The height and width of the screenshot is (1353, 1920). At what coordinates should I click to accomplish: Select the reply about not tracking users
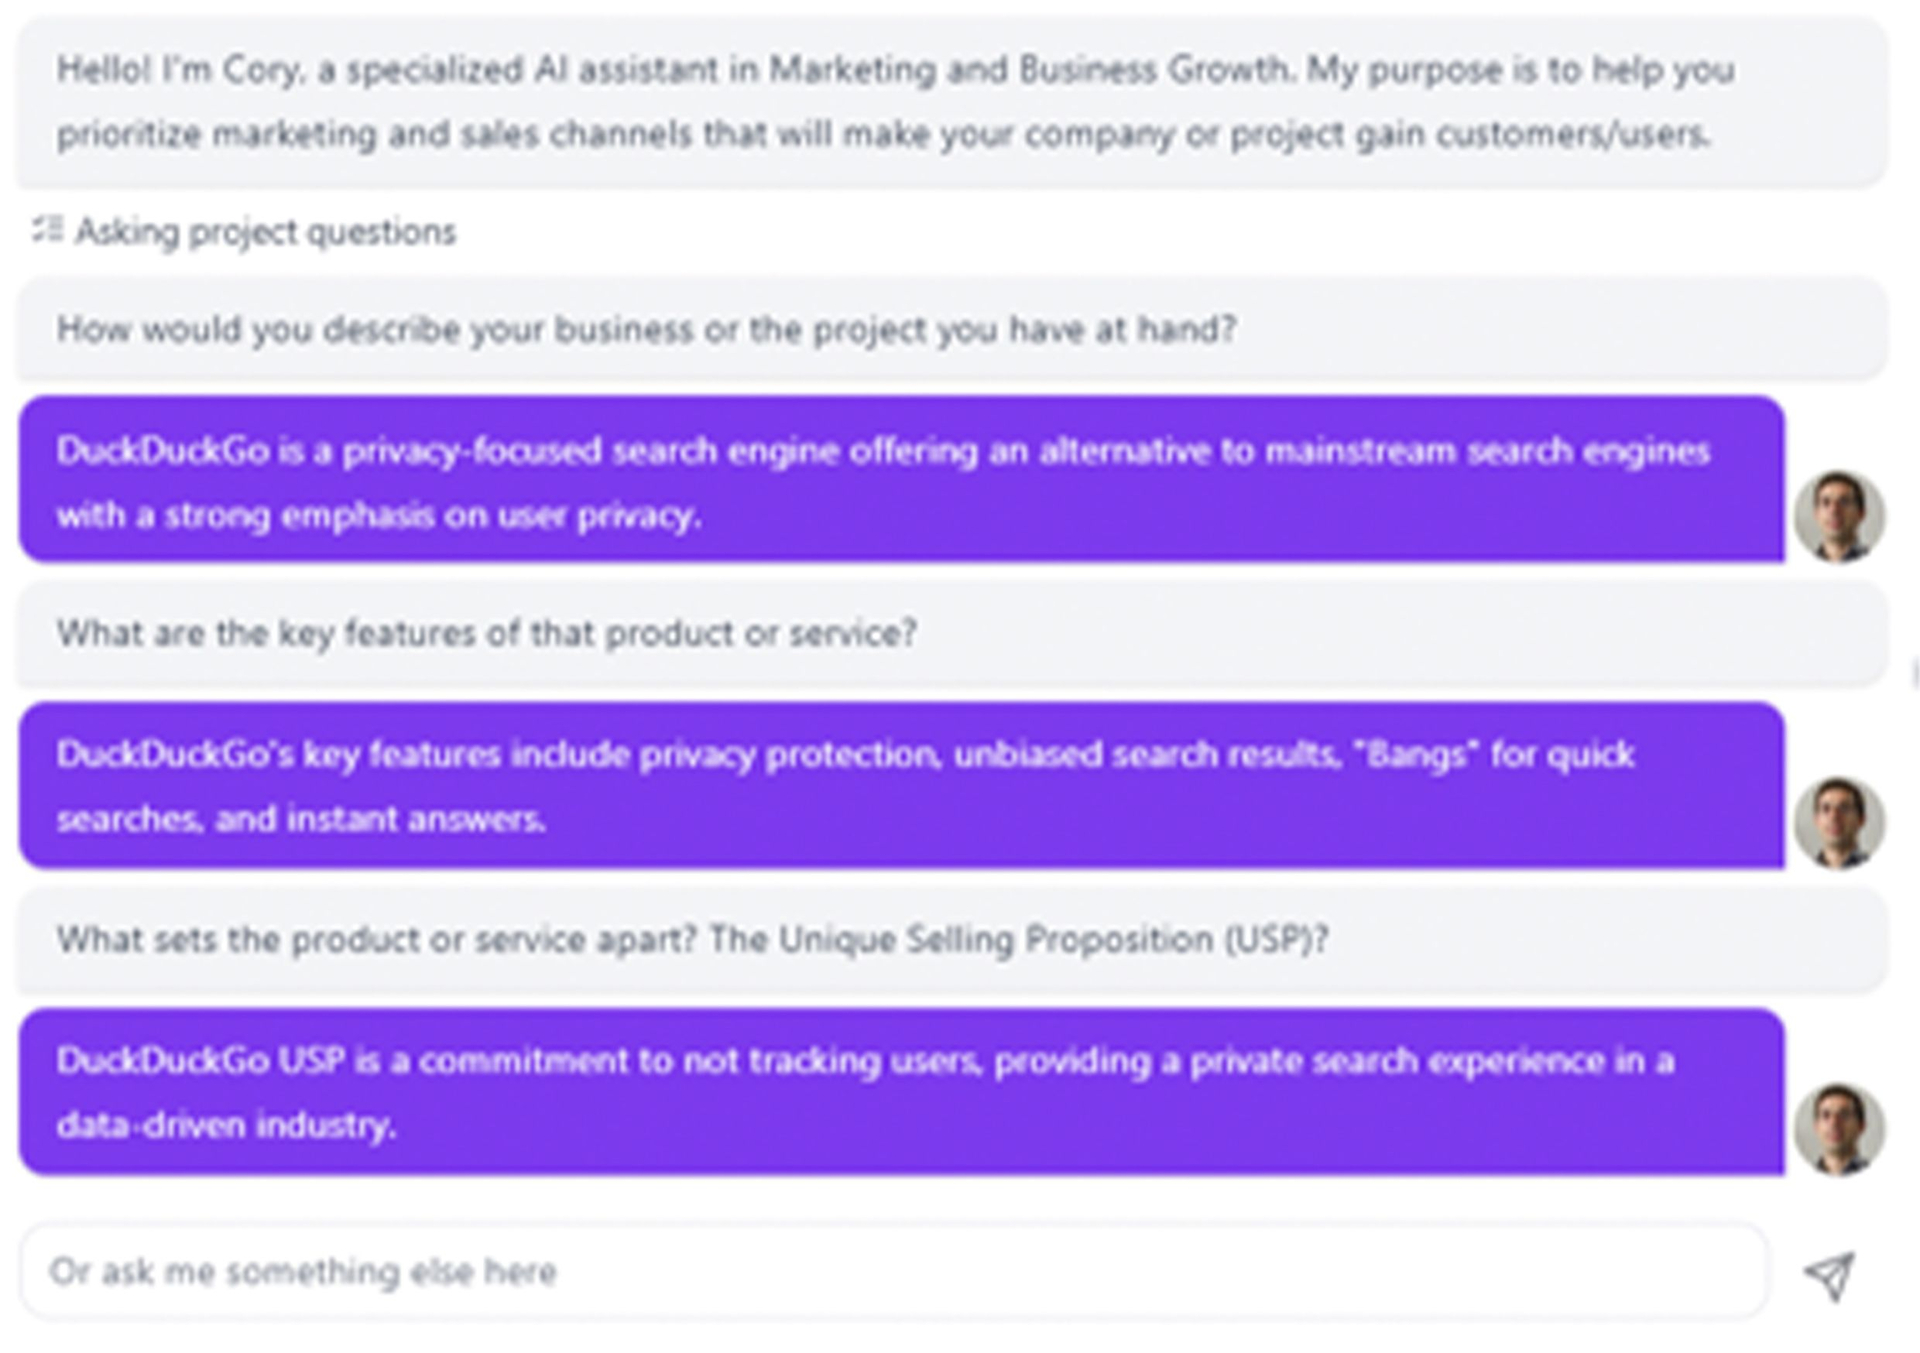point(901,1092)
